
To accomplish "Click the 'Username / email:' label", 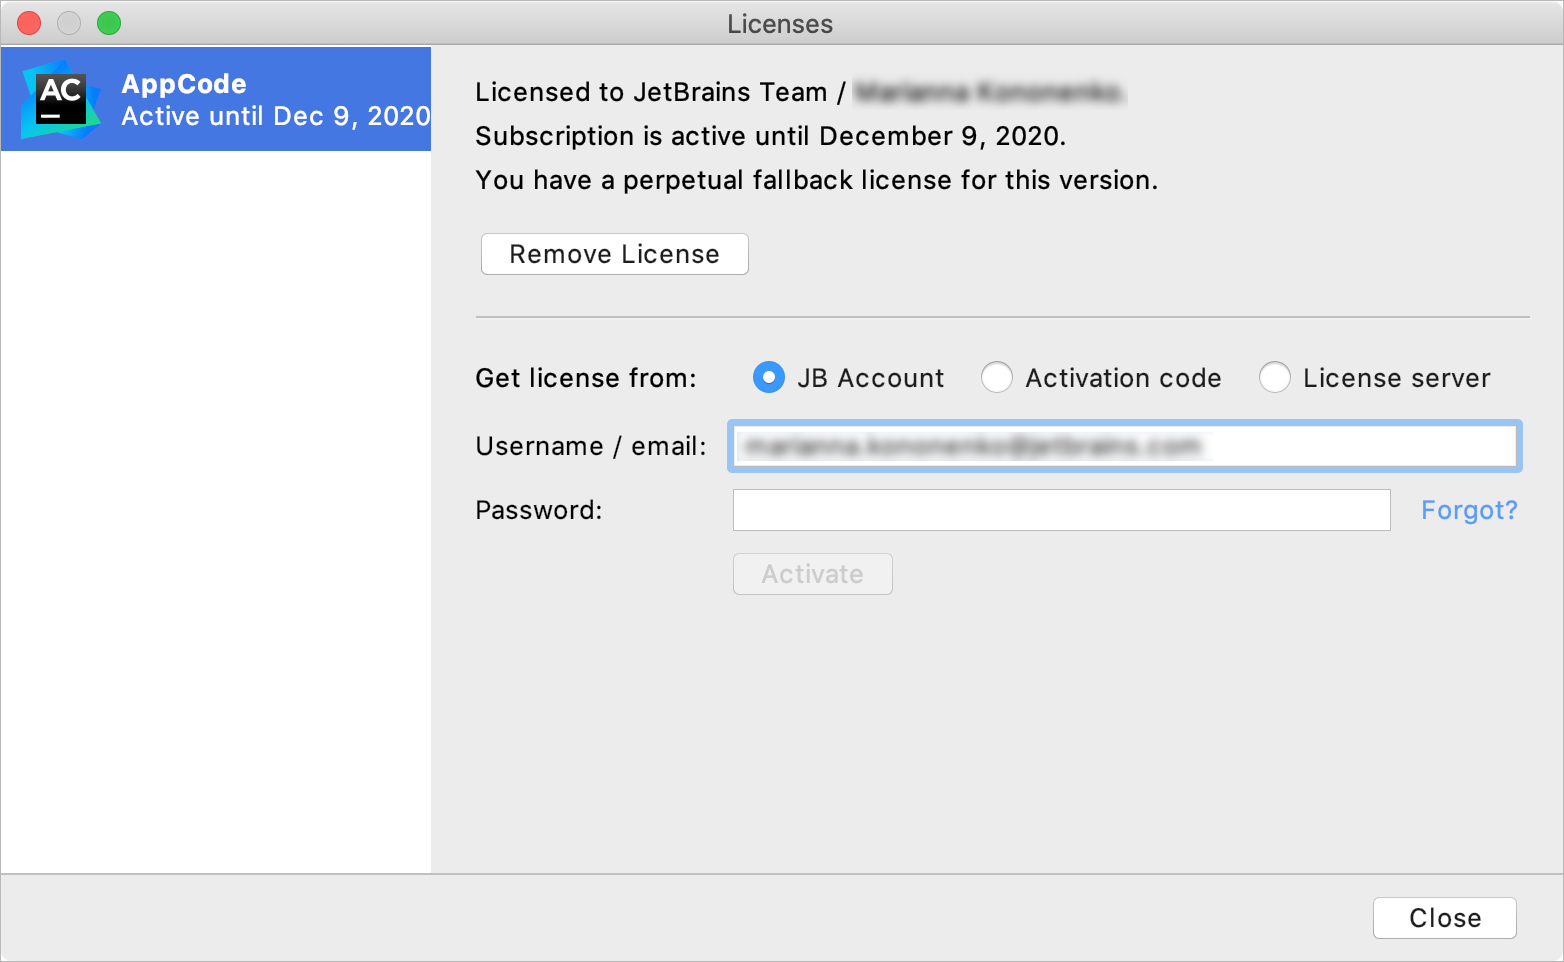I will 591,446.
